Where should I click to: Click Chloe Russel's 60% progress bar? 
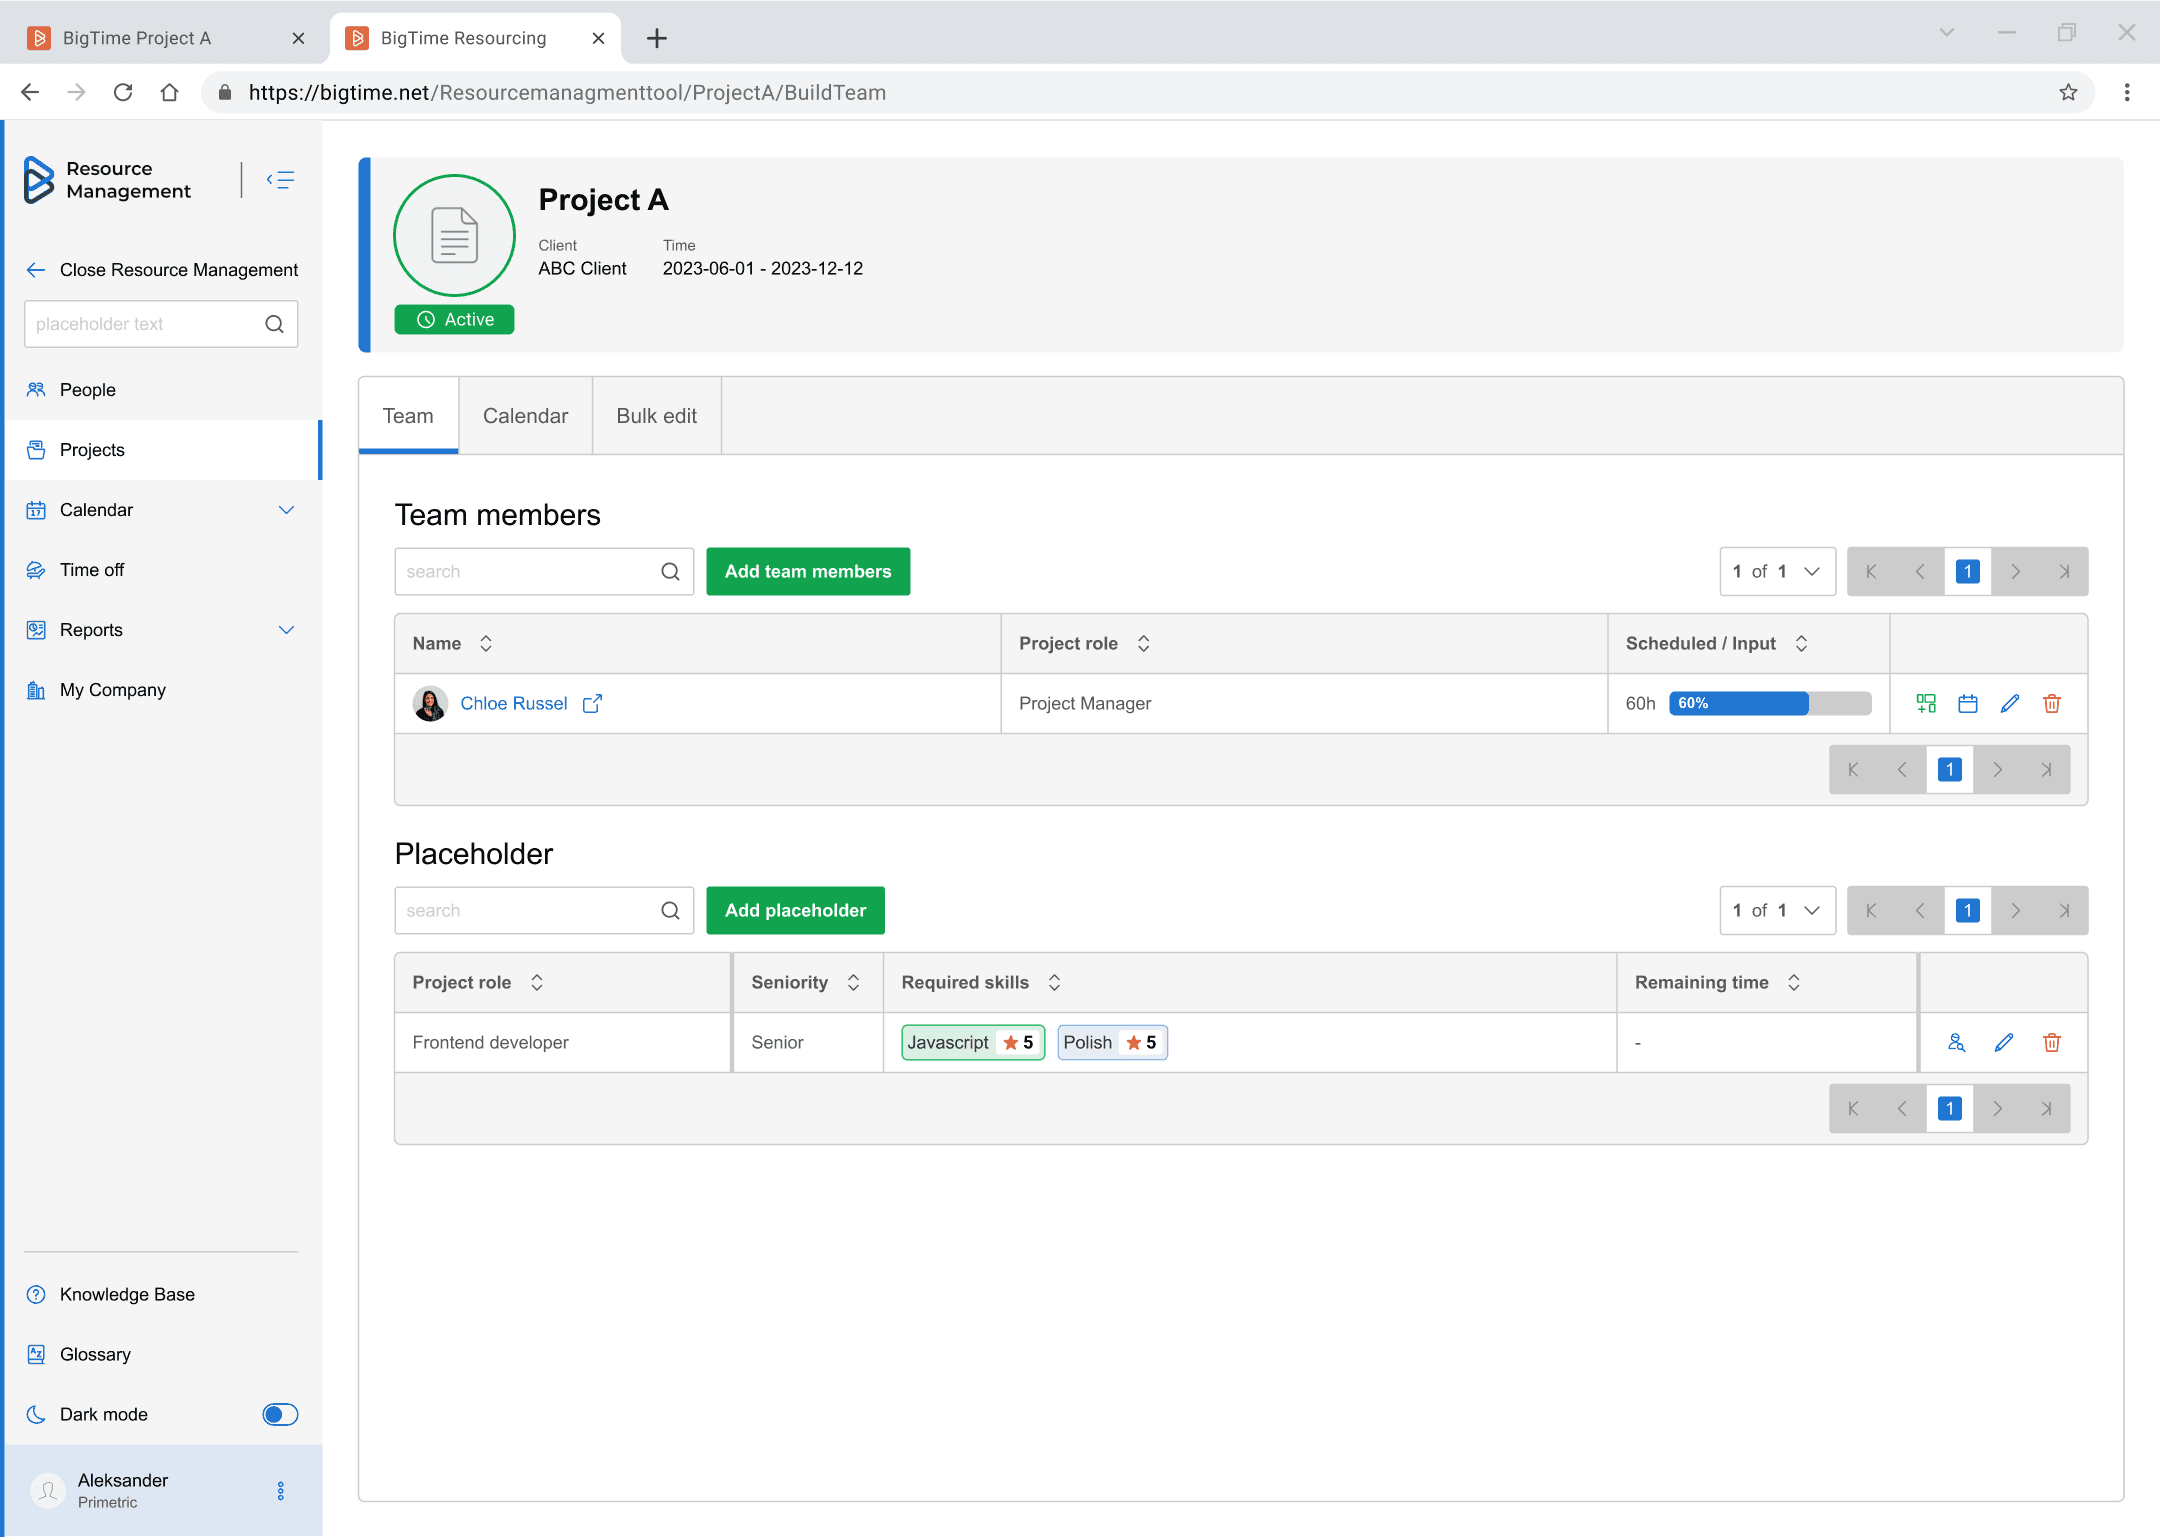1768,703
